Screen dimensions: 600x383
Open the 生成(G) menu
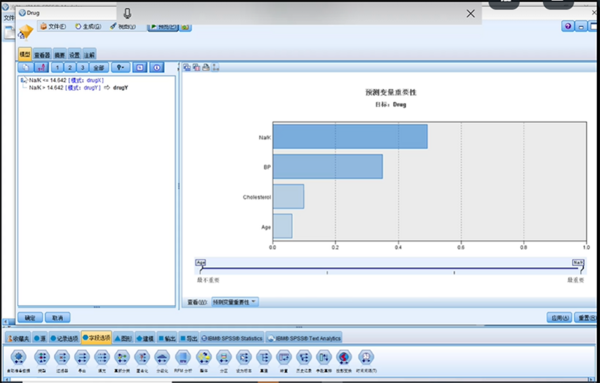pos(88,26)
